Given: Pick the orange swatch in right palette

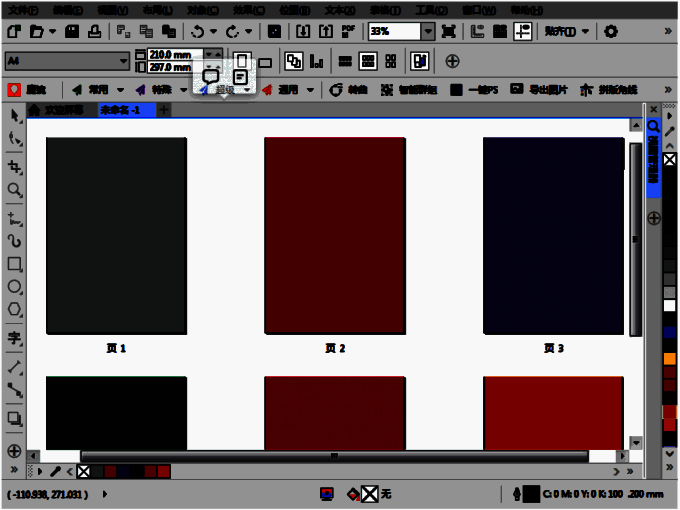Looking at the screenshot, I should (x=669, y=358).
